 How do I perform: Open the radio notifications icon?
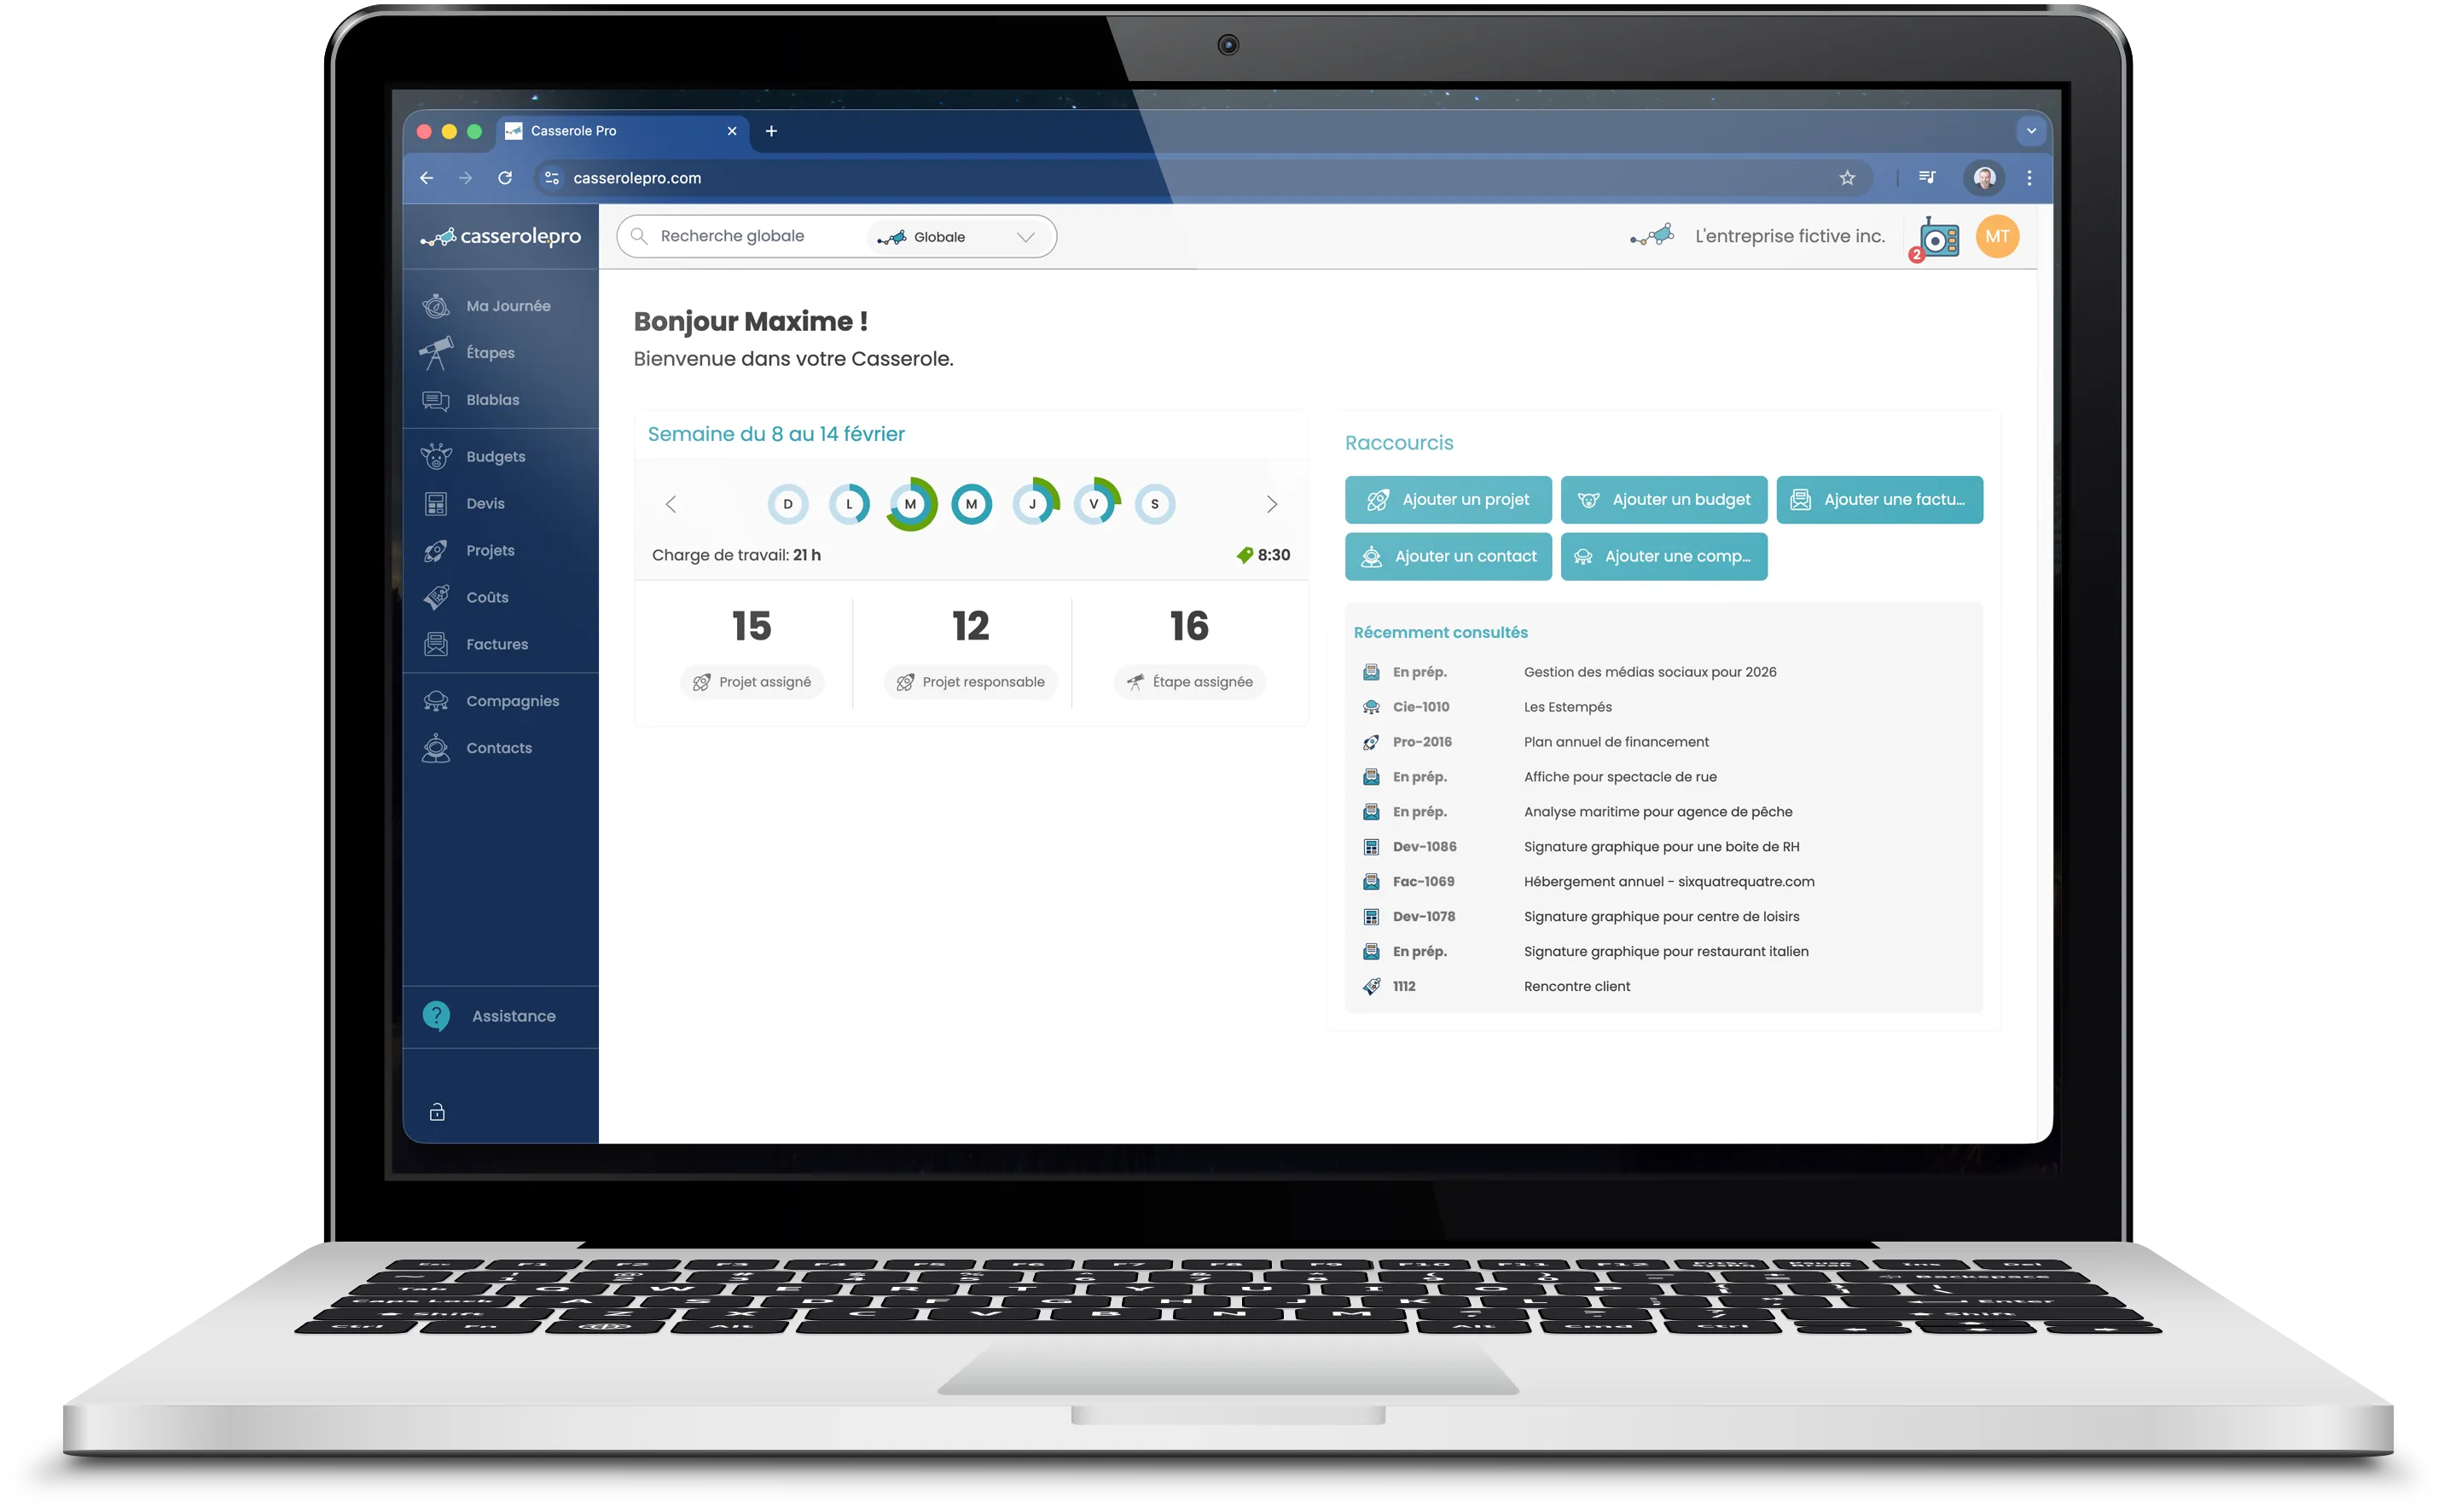tap(1938, 239)
